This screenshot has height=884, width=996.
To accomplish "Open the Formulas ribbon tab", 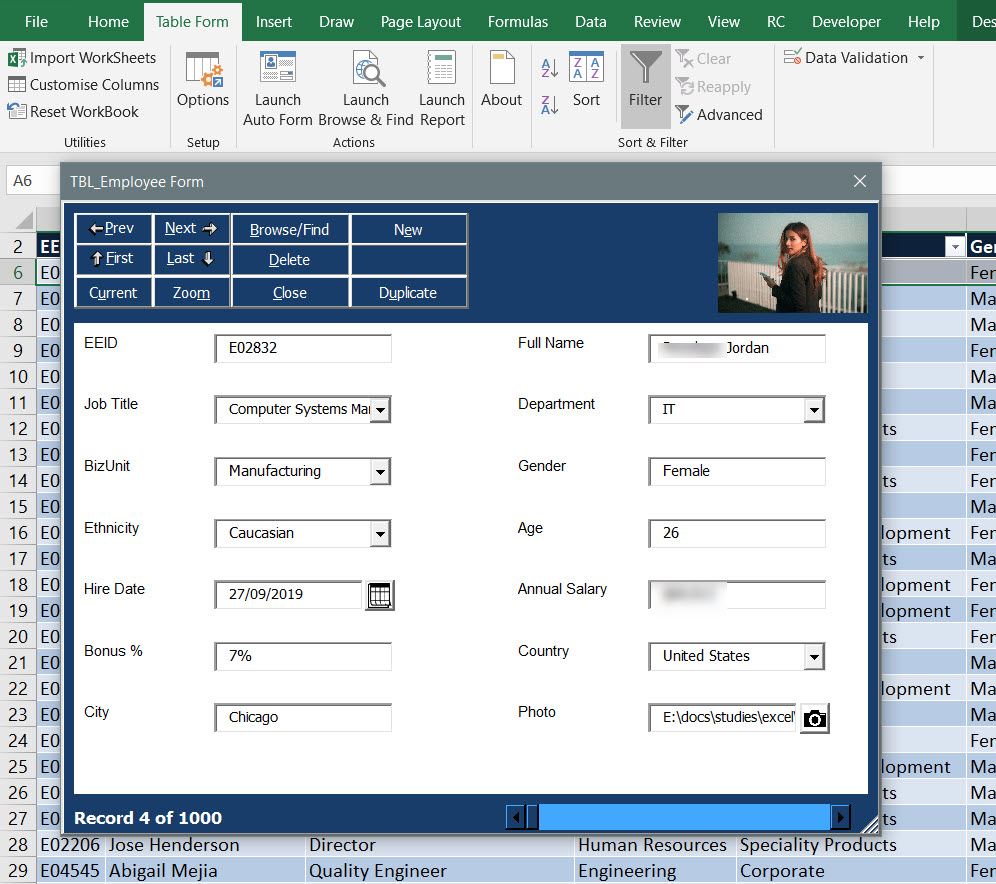I will (x=518, y=20).
